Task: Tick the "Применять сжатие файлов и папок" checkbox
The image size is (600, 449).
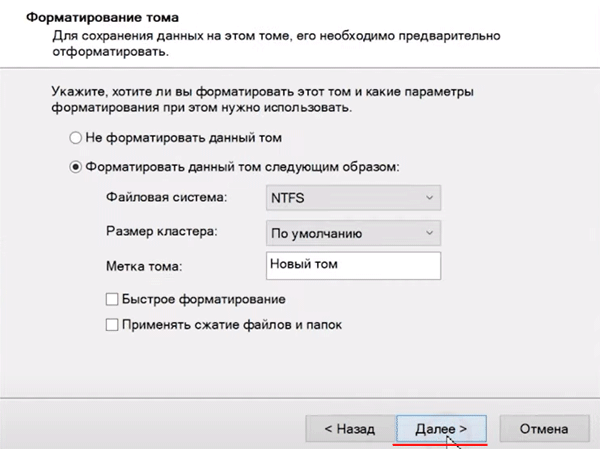Action: pyautogui.click(x=111, y=325)
